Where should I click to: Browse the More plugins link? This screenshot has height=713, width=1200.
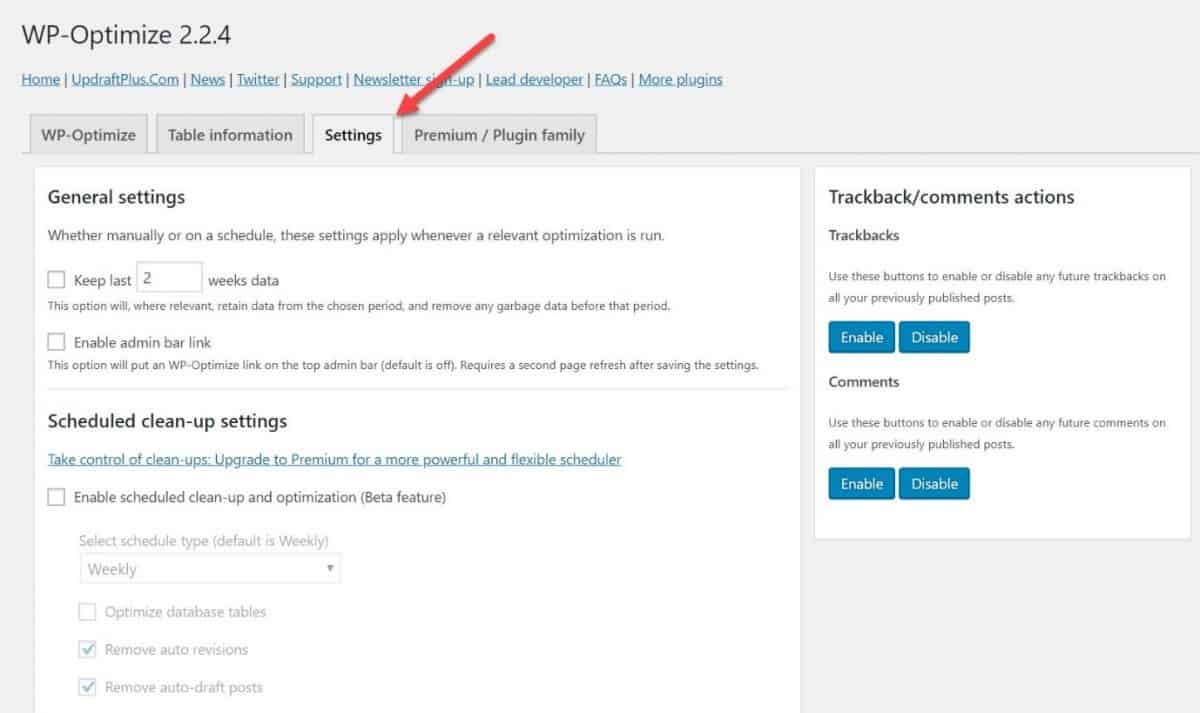pyautogui.click(x=681, y=79)
